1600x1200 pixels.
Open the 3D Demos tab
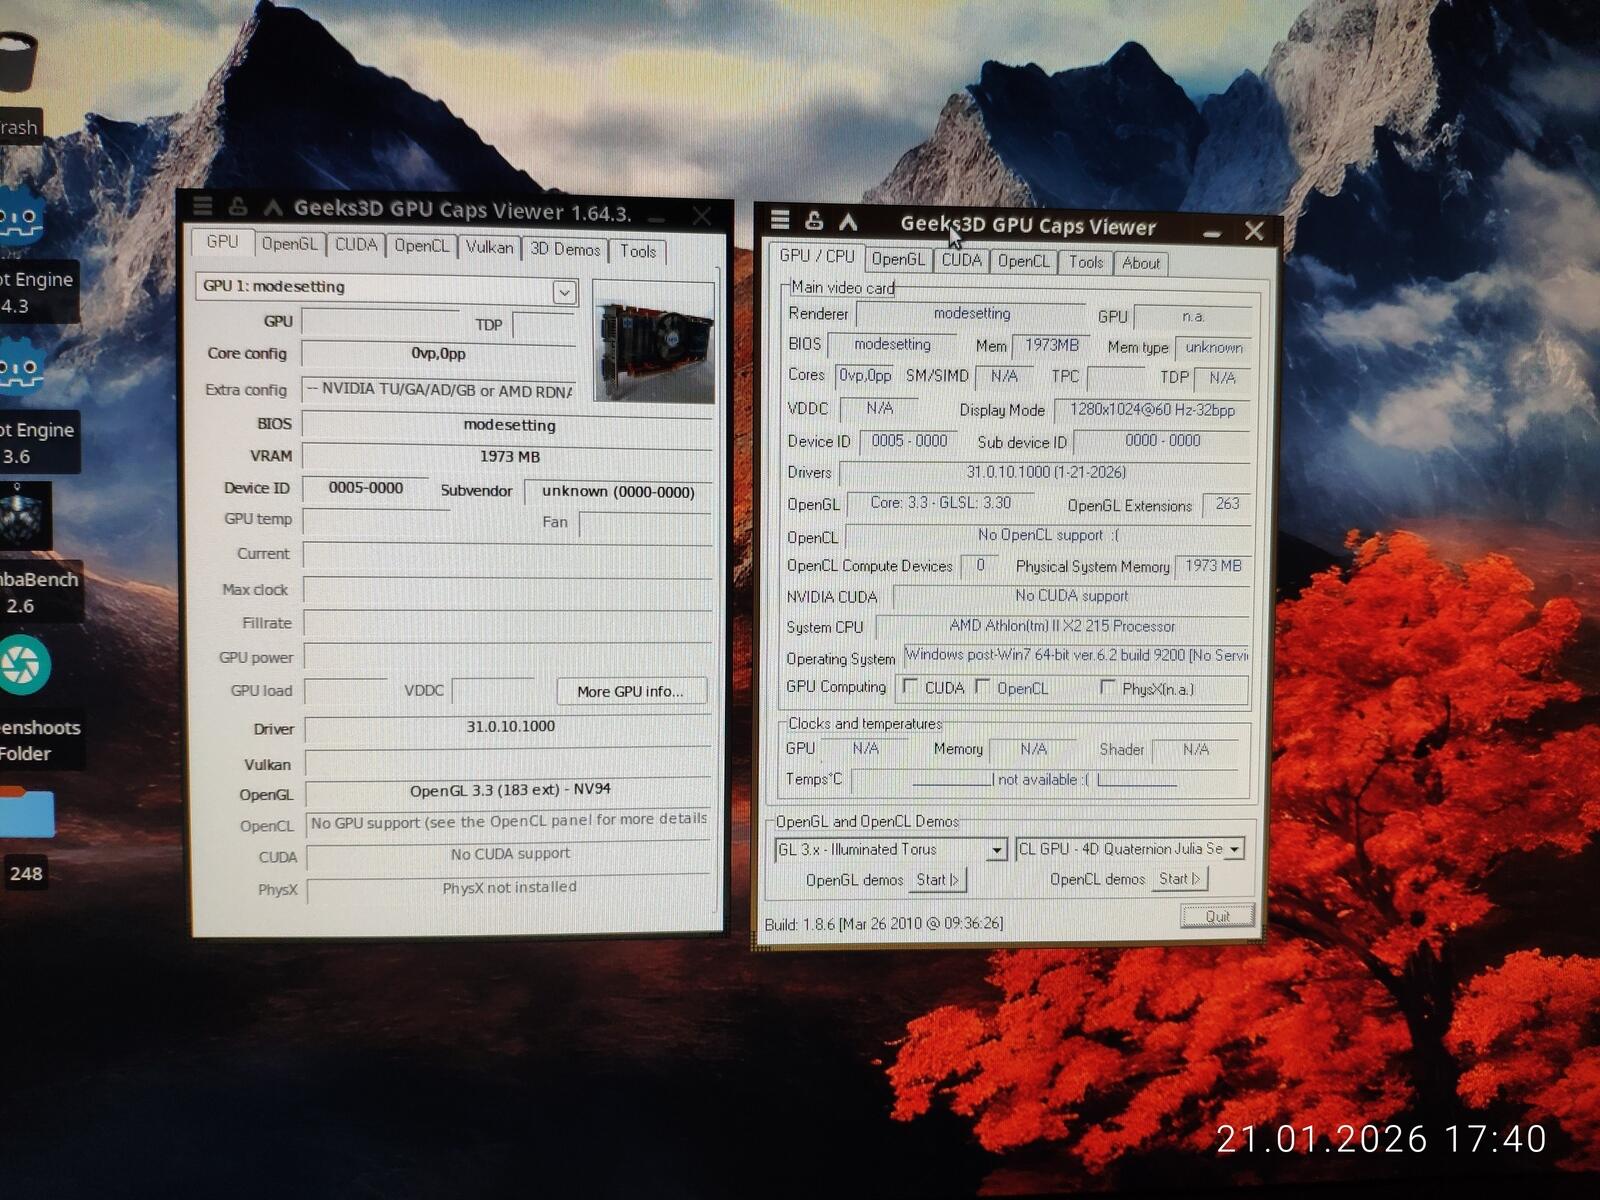[565, 249]
